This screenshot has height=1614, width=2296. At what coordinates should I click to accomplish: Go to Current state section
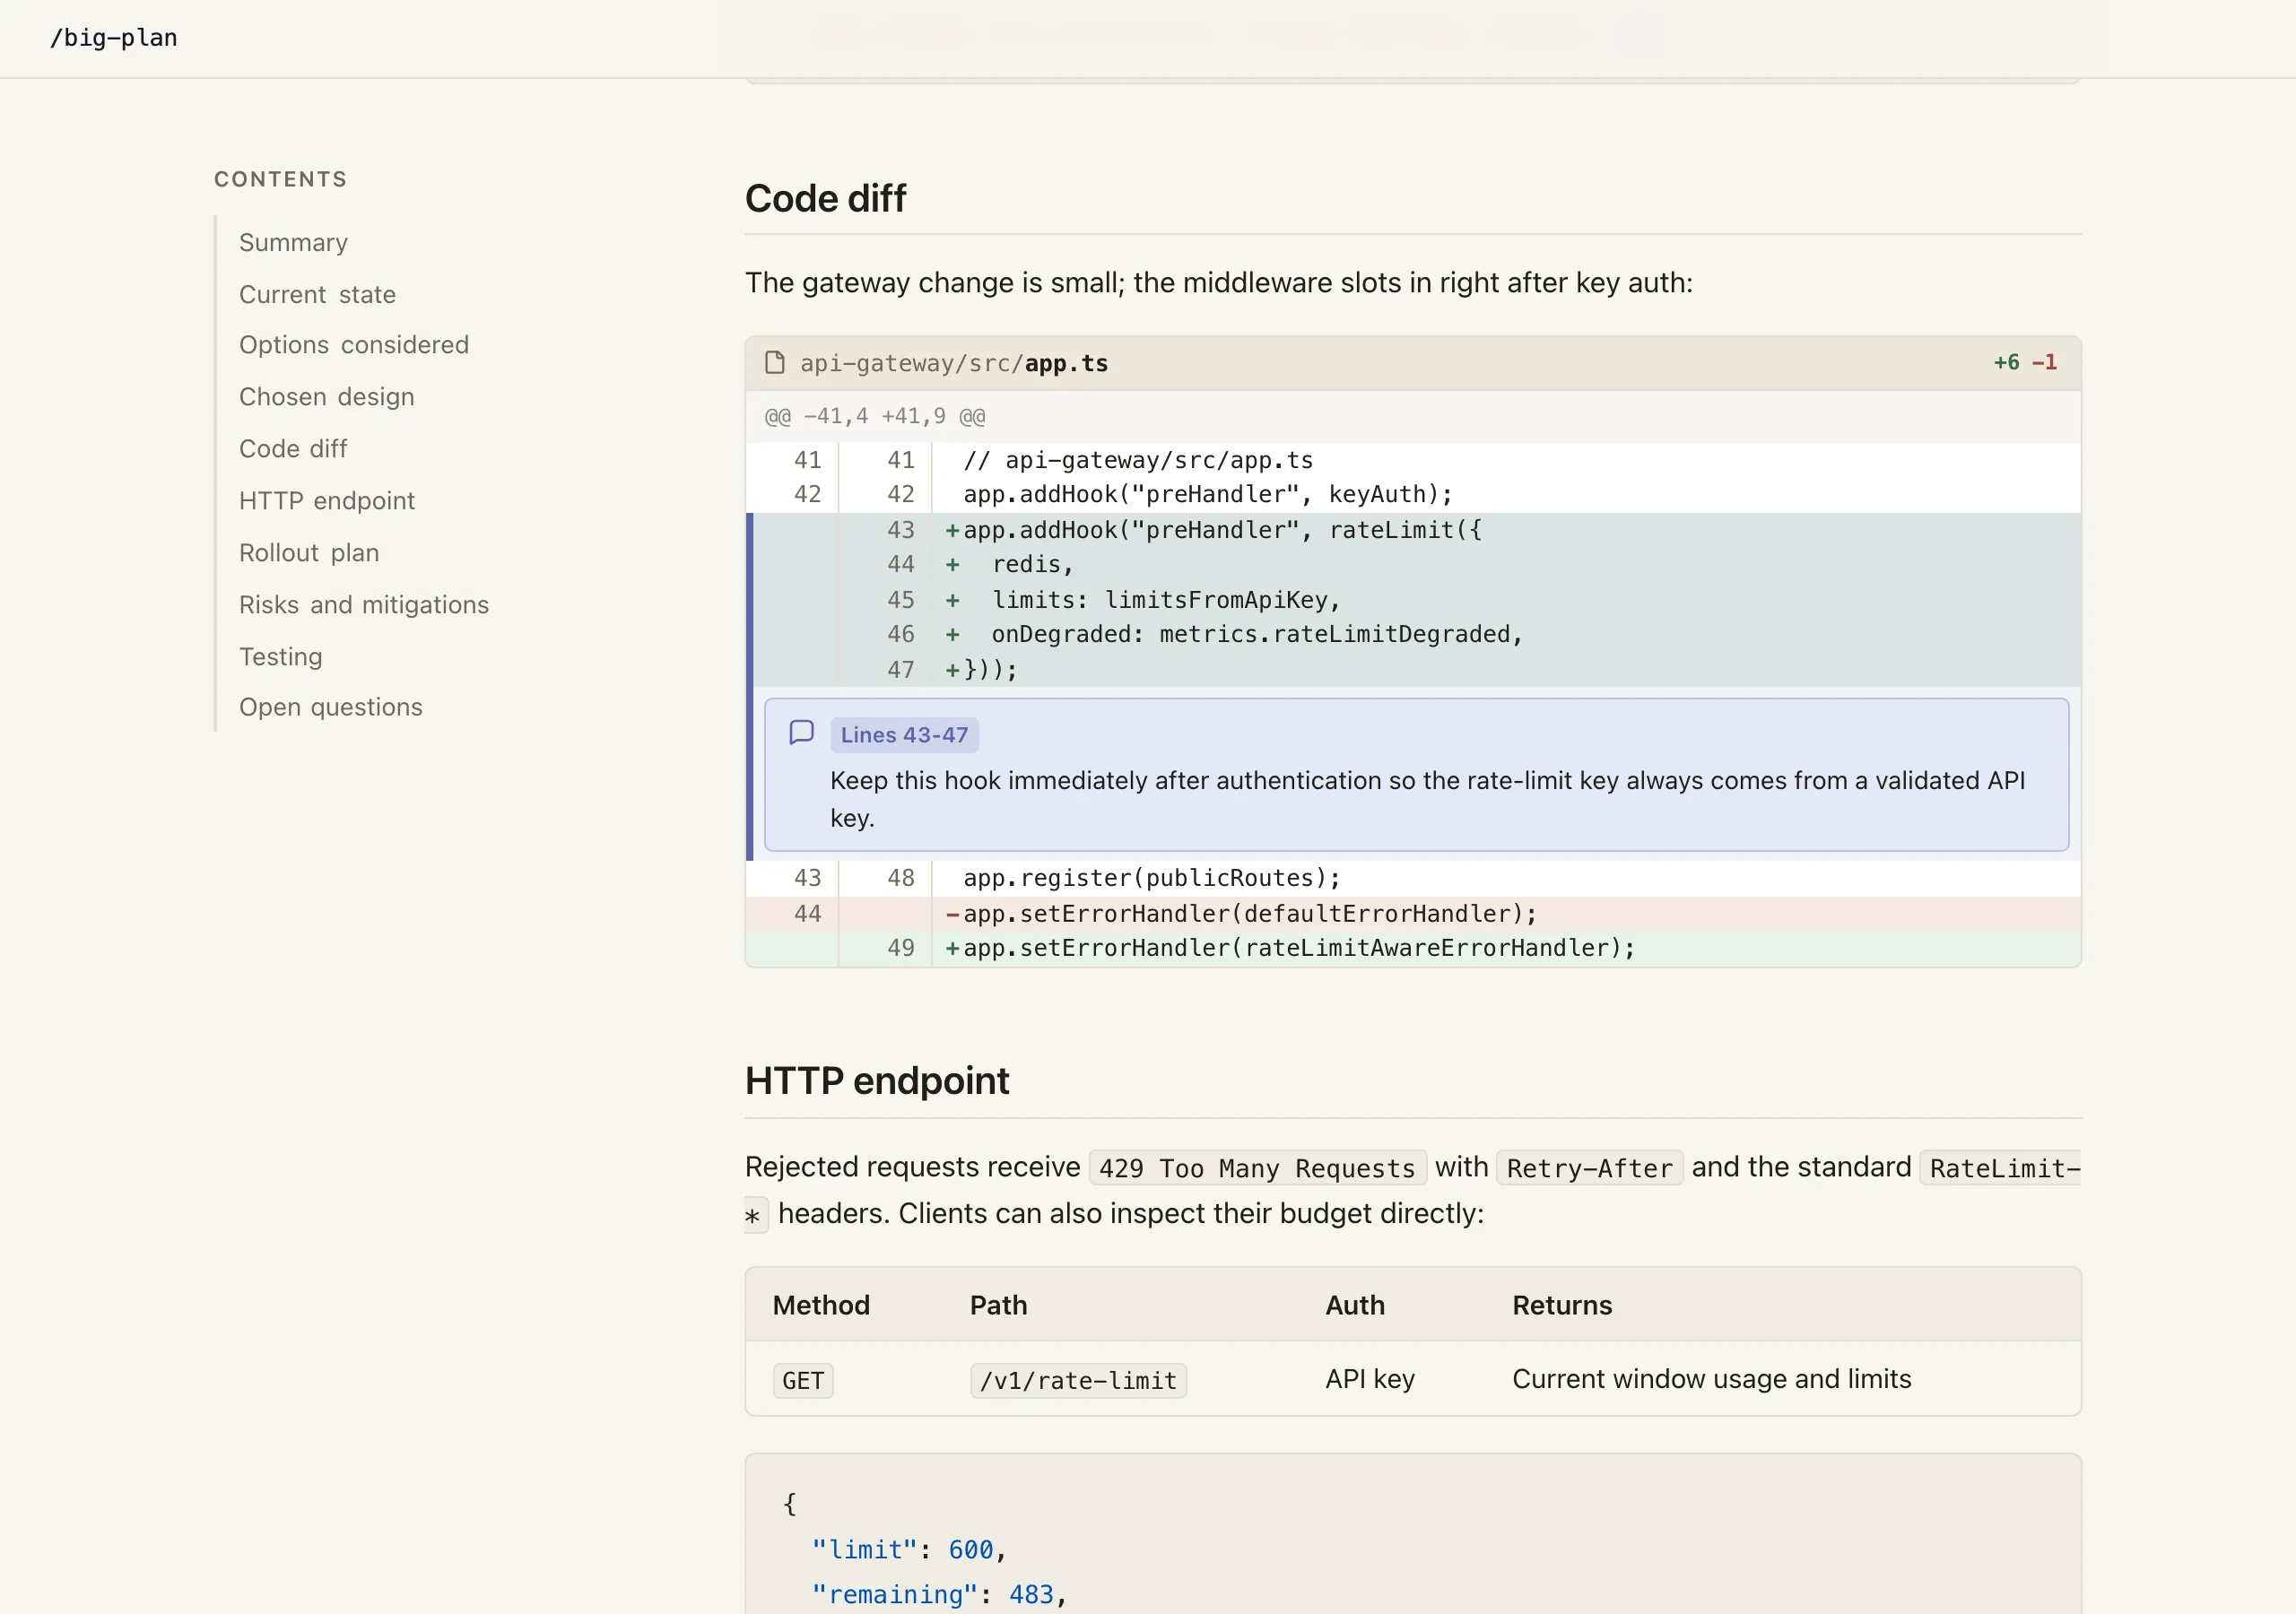click(x=317, y=295)
